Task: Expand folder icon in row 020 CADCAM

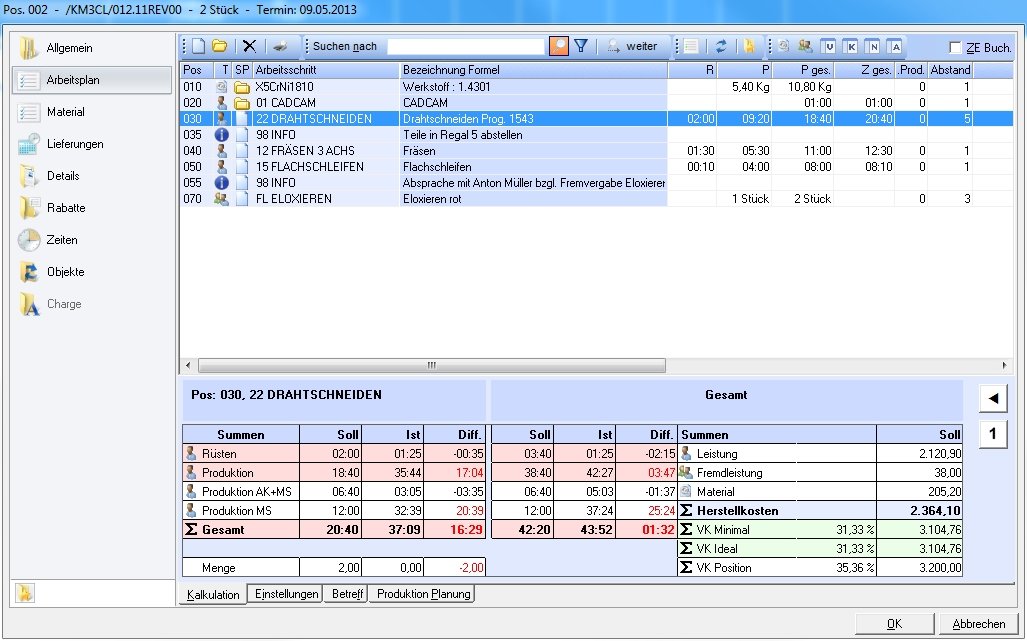Action: [241, 103]
